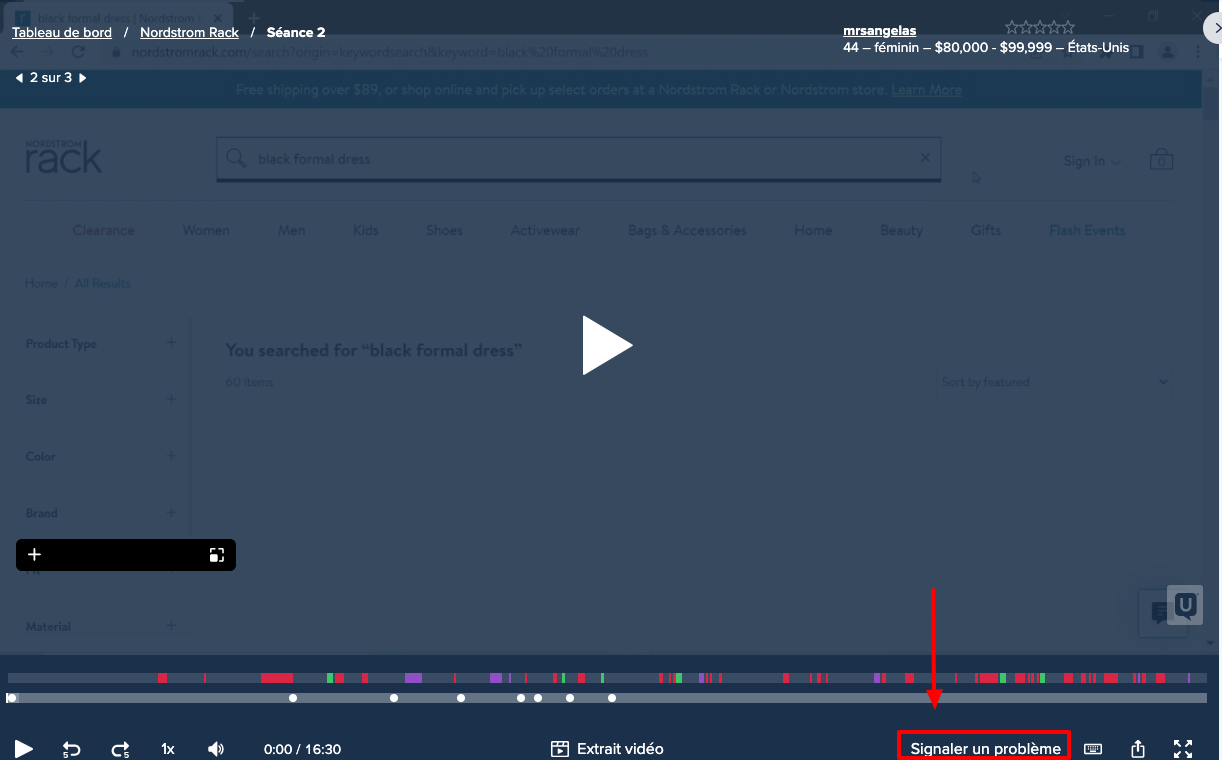Rewind the video by 5 seconds
1222x760 pixels.
click(72, 749)
